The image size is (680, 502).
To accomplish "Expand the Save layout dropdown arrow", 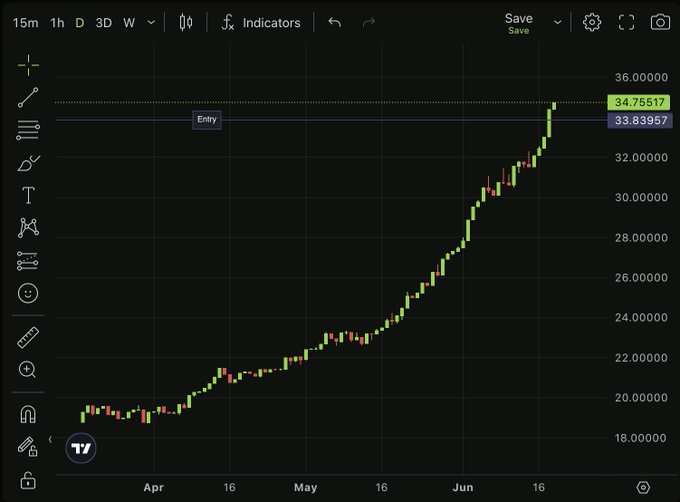I will (x=558, y=22).
